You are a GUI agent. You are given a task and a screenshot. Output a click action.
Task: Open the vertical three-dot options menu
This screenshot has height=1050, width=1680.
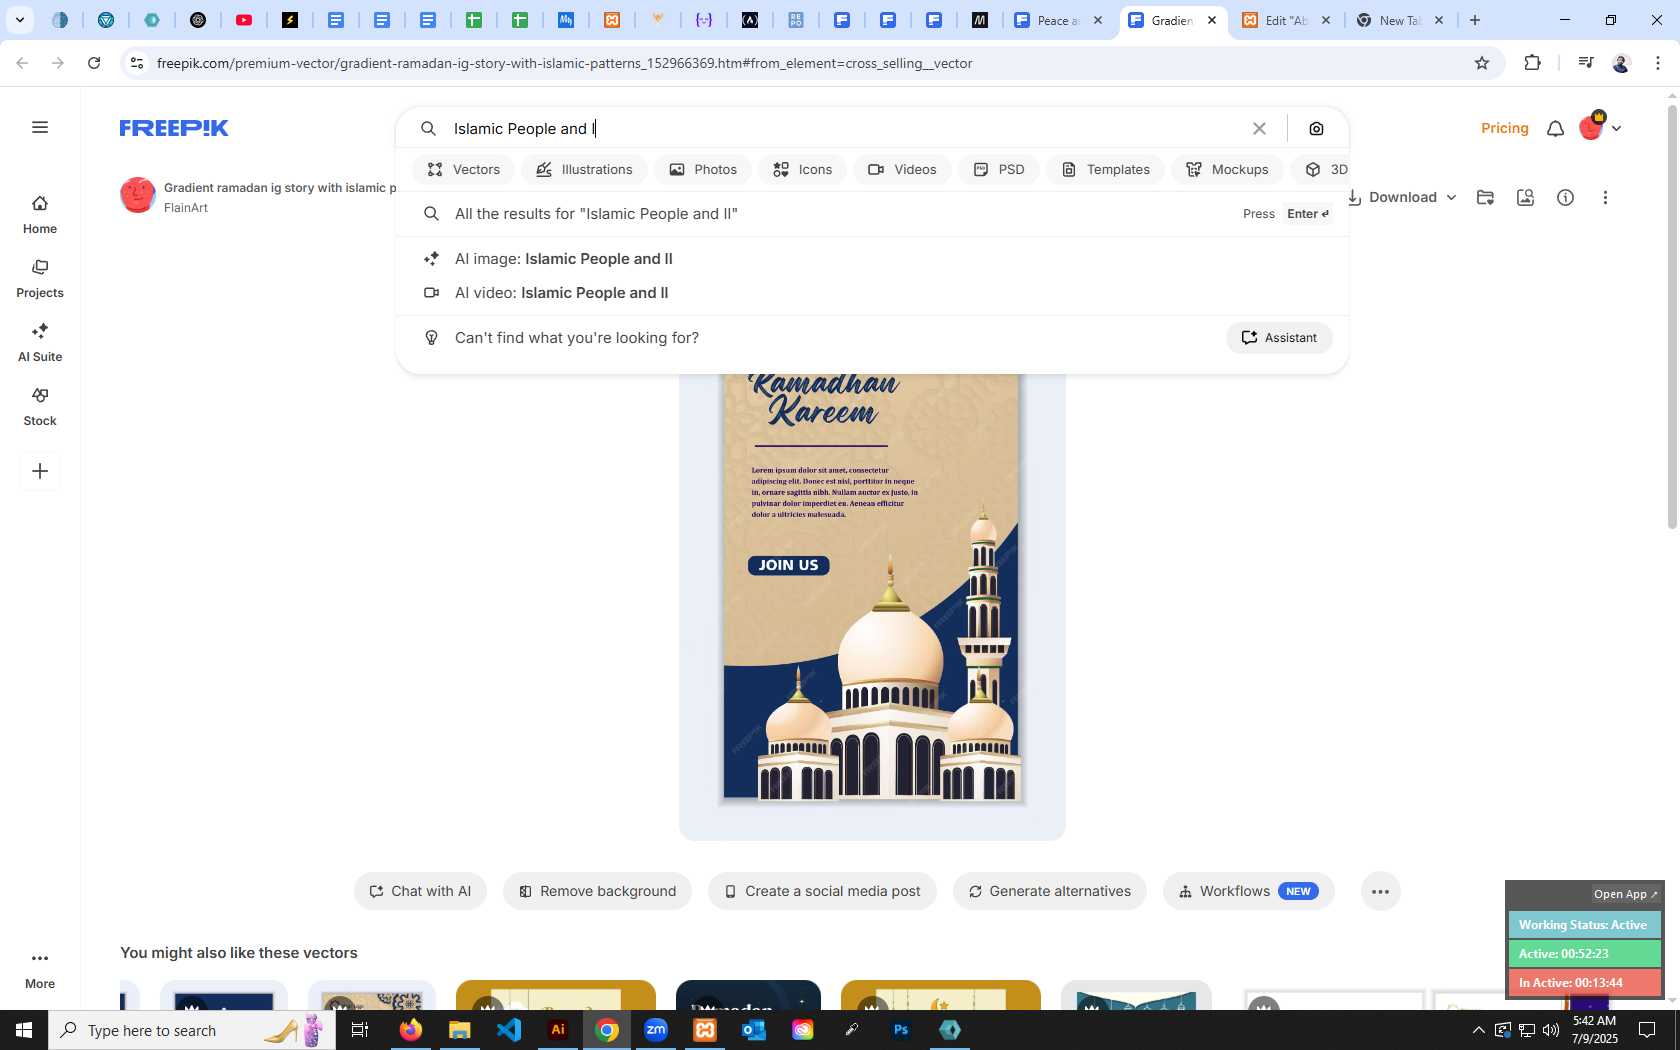point(1605,197)
